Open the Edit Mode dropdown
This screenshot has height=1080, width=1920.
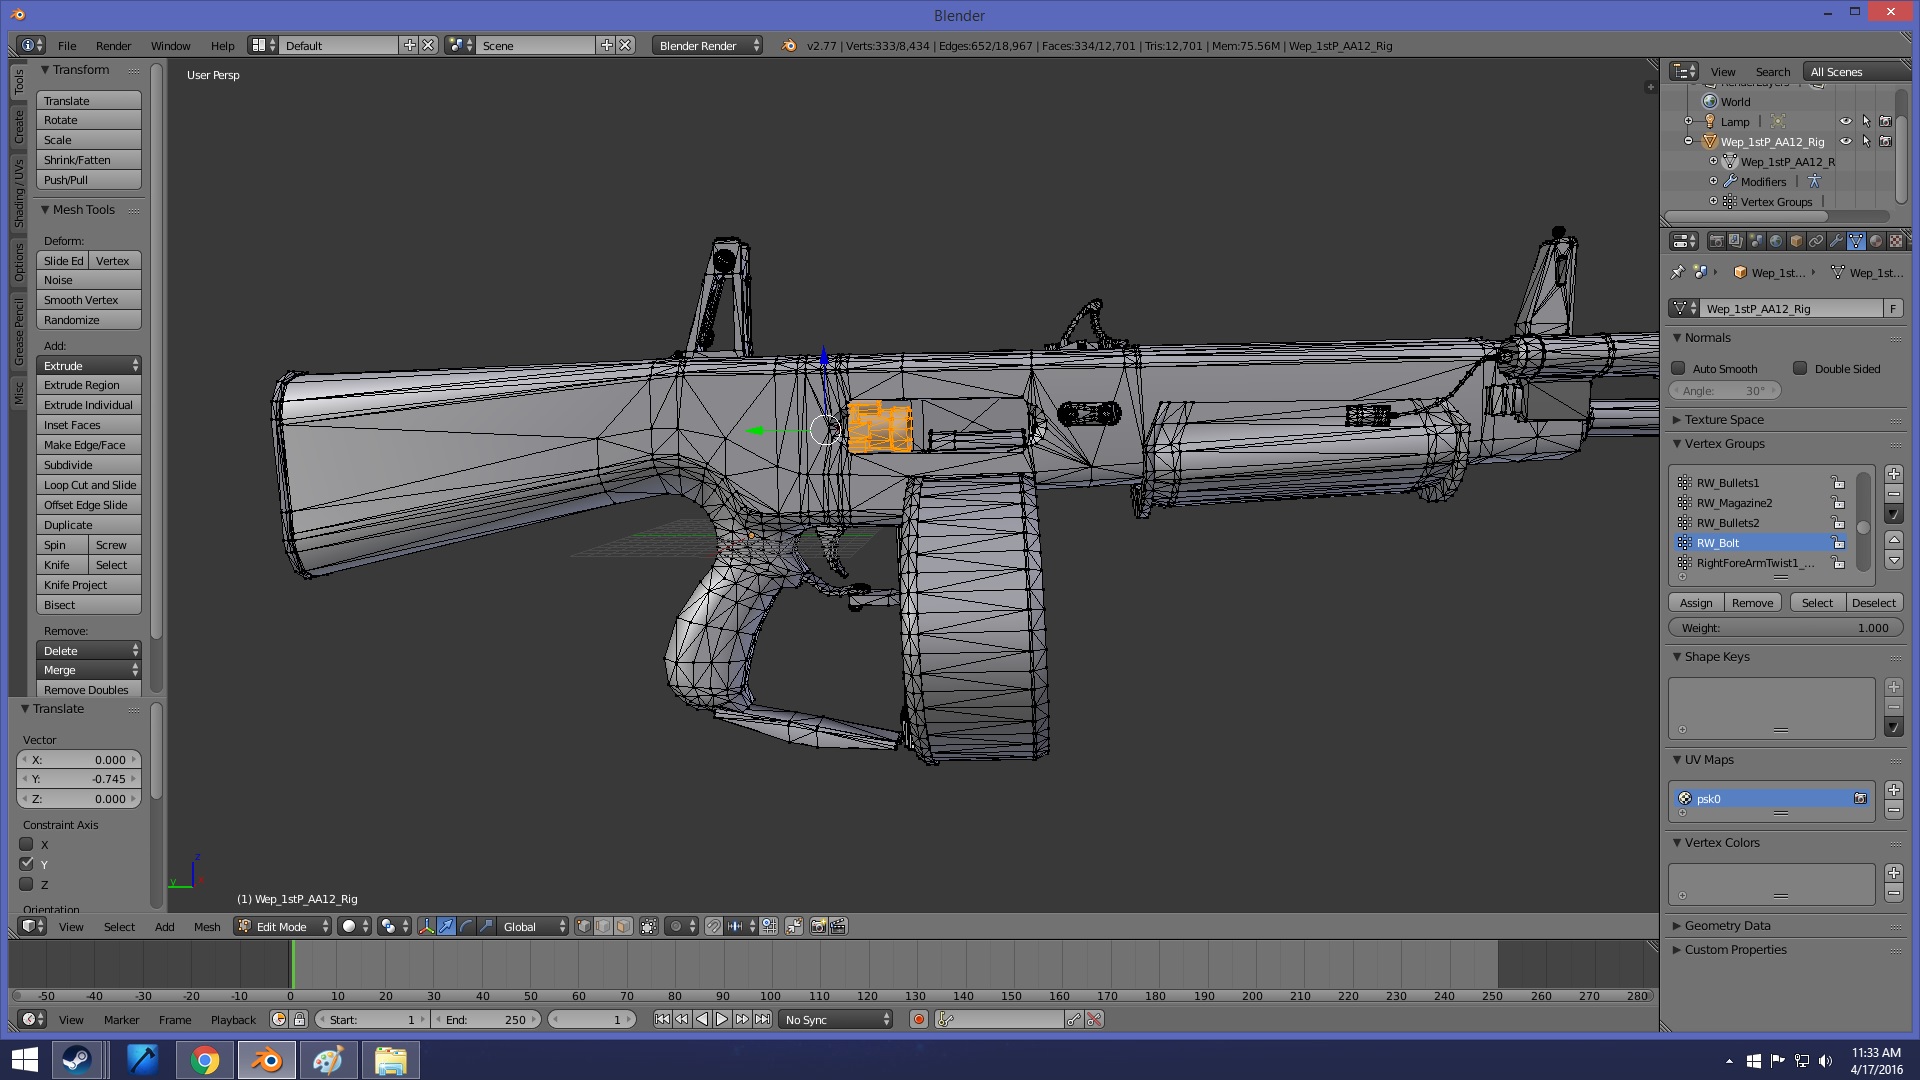[x=283, y=926]
